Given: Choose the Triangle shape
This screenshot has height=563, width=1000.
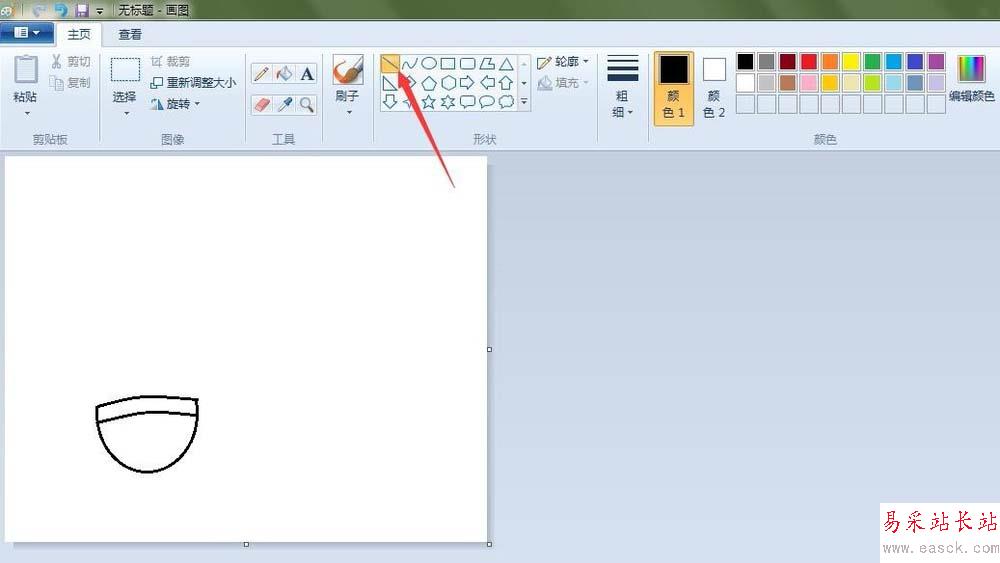Looking at the screenshot, I should [506, 63].
